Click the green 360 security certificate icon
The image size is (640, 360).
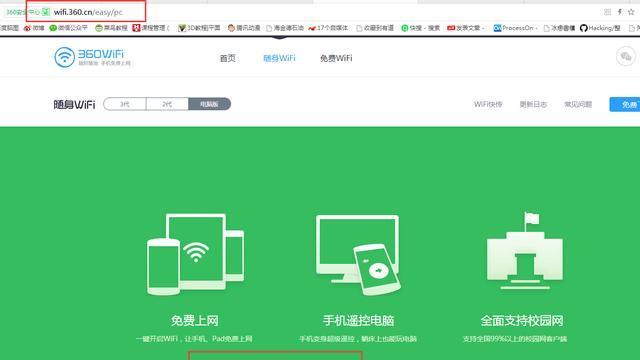tap(46, 12)
